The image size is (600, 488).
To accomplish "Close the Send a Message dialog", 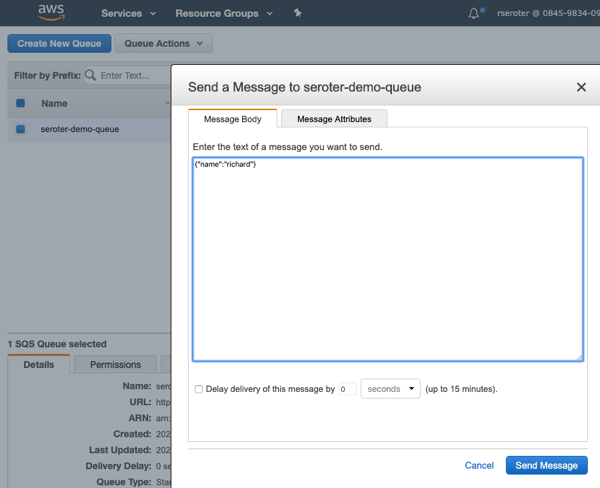I will pos(581,88).
